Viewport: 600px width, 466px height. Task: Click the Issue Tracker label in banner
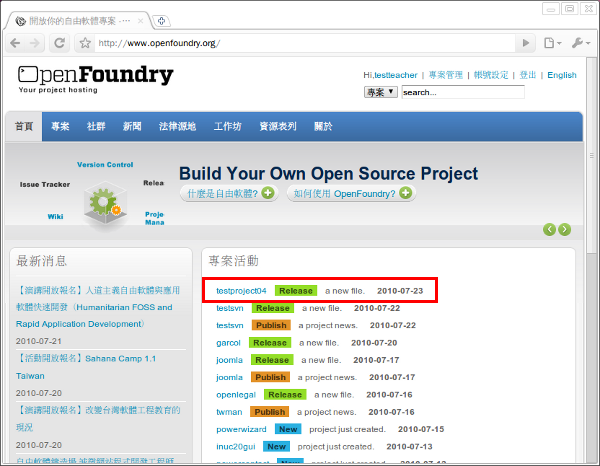tap(45, 184)
